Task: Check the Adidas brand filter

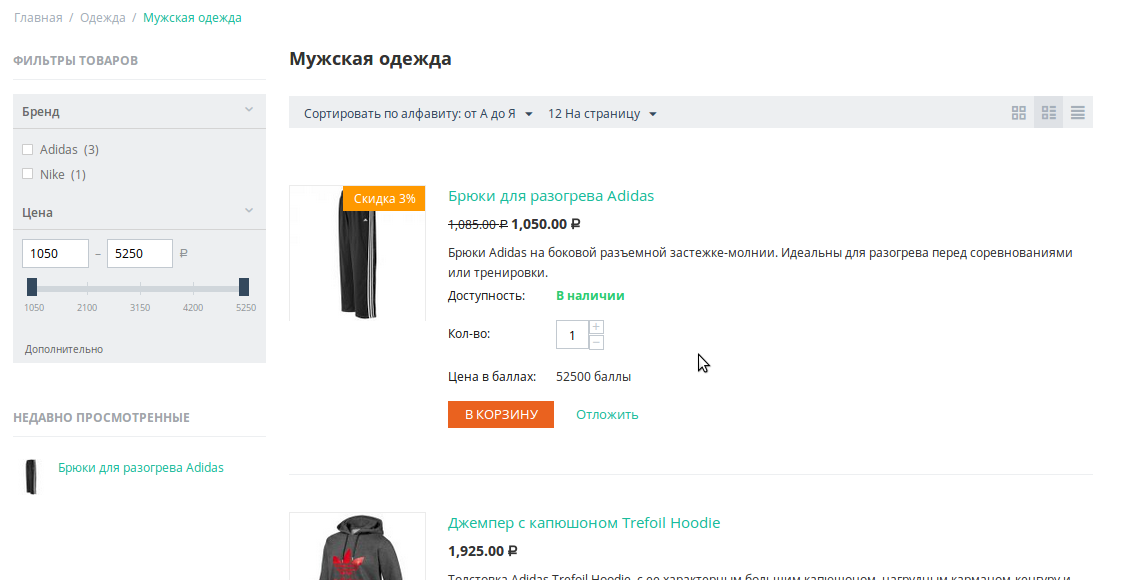Action: pos(28,150)
